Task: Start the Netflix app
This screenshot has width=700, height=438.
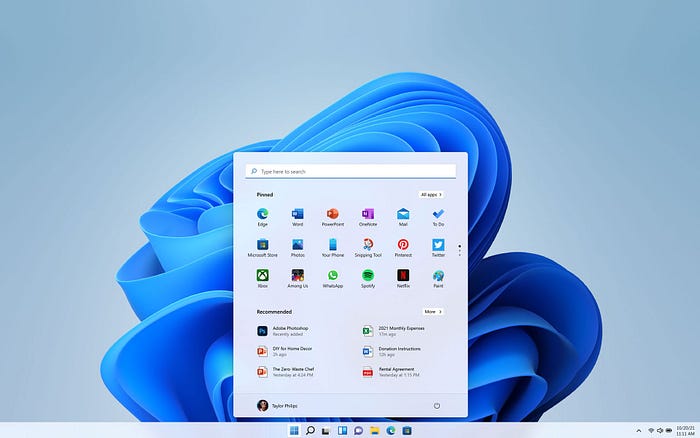Action: 403,275
